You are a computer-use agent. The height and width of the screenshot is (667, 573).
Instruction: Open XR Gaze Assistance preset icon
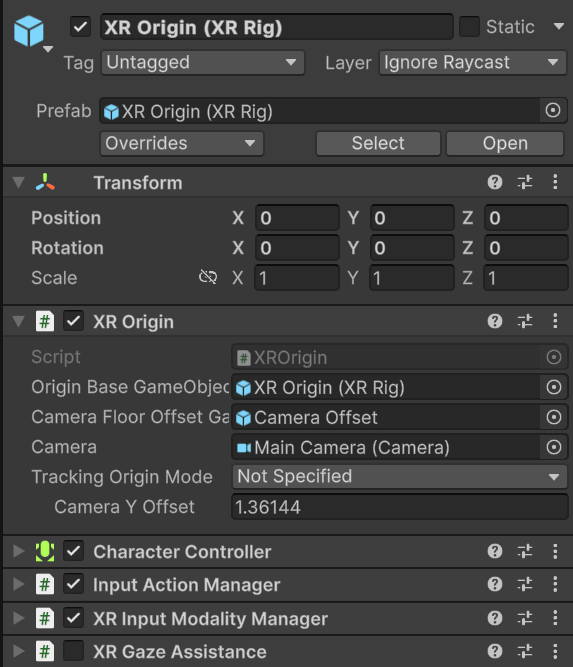(525, 651)
